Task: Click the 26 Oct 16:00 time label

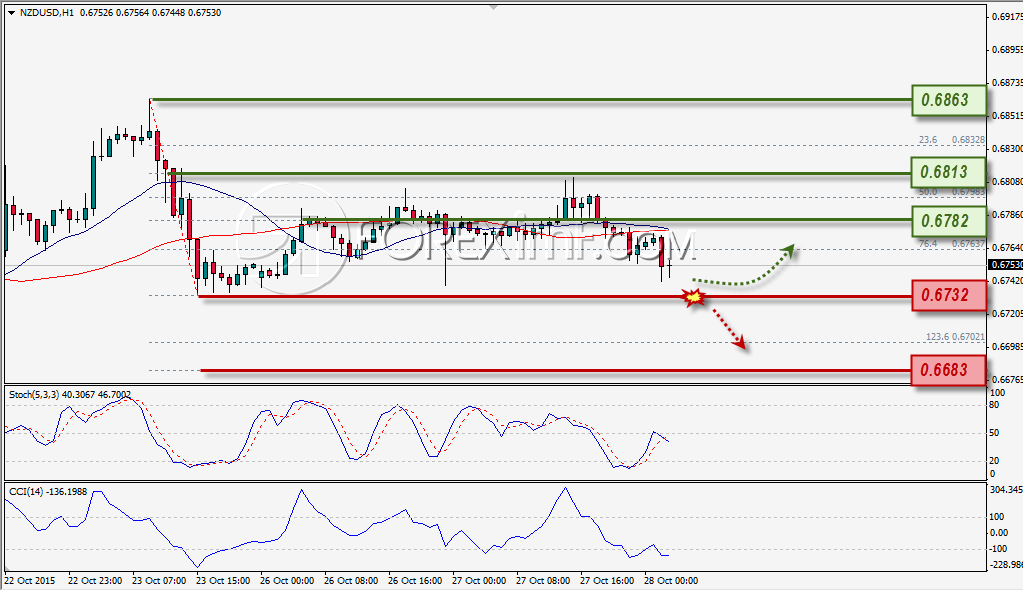Action: pyautogui.click(x=414, y=581)
